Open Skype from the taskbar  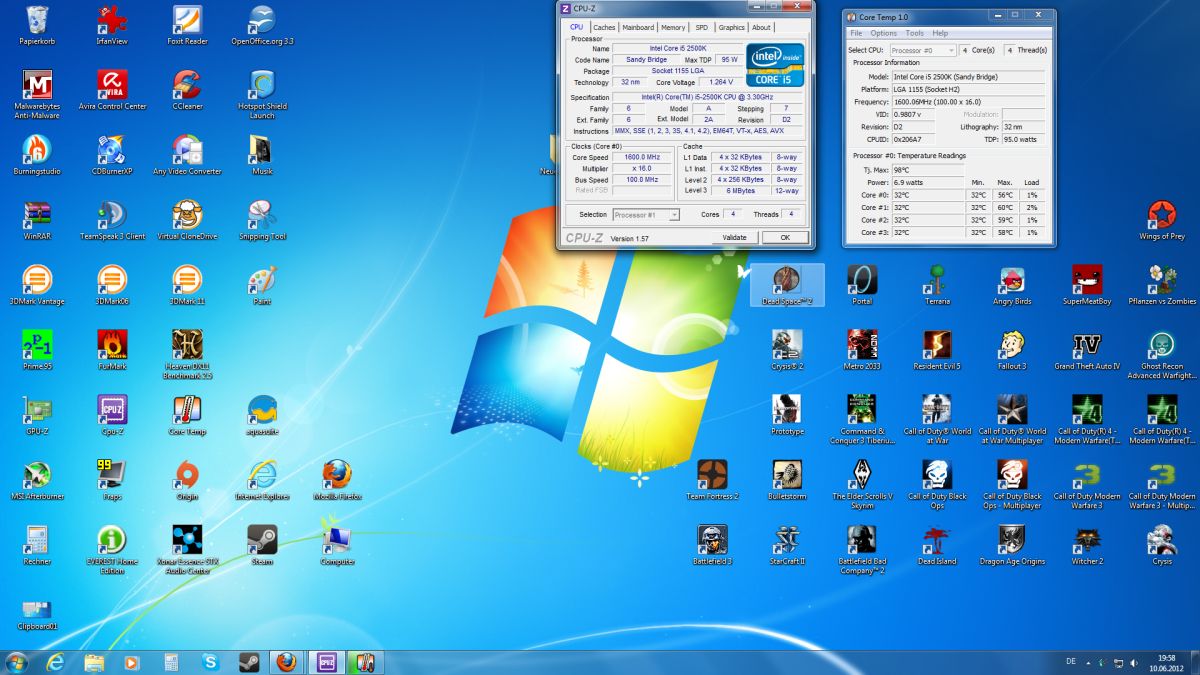(x=211, y=662)
